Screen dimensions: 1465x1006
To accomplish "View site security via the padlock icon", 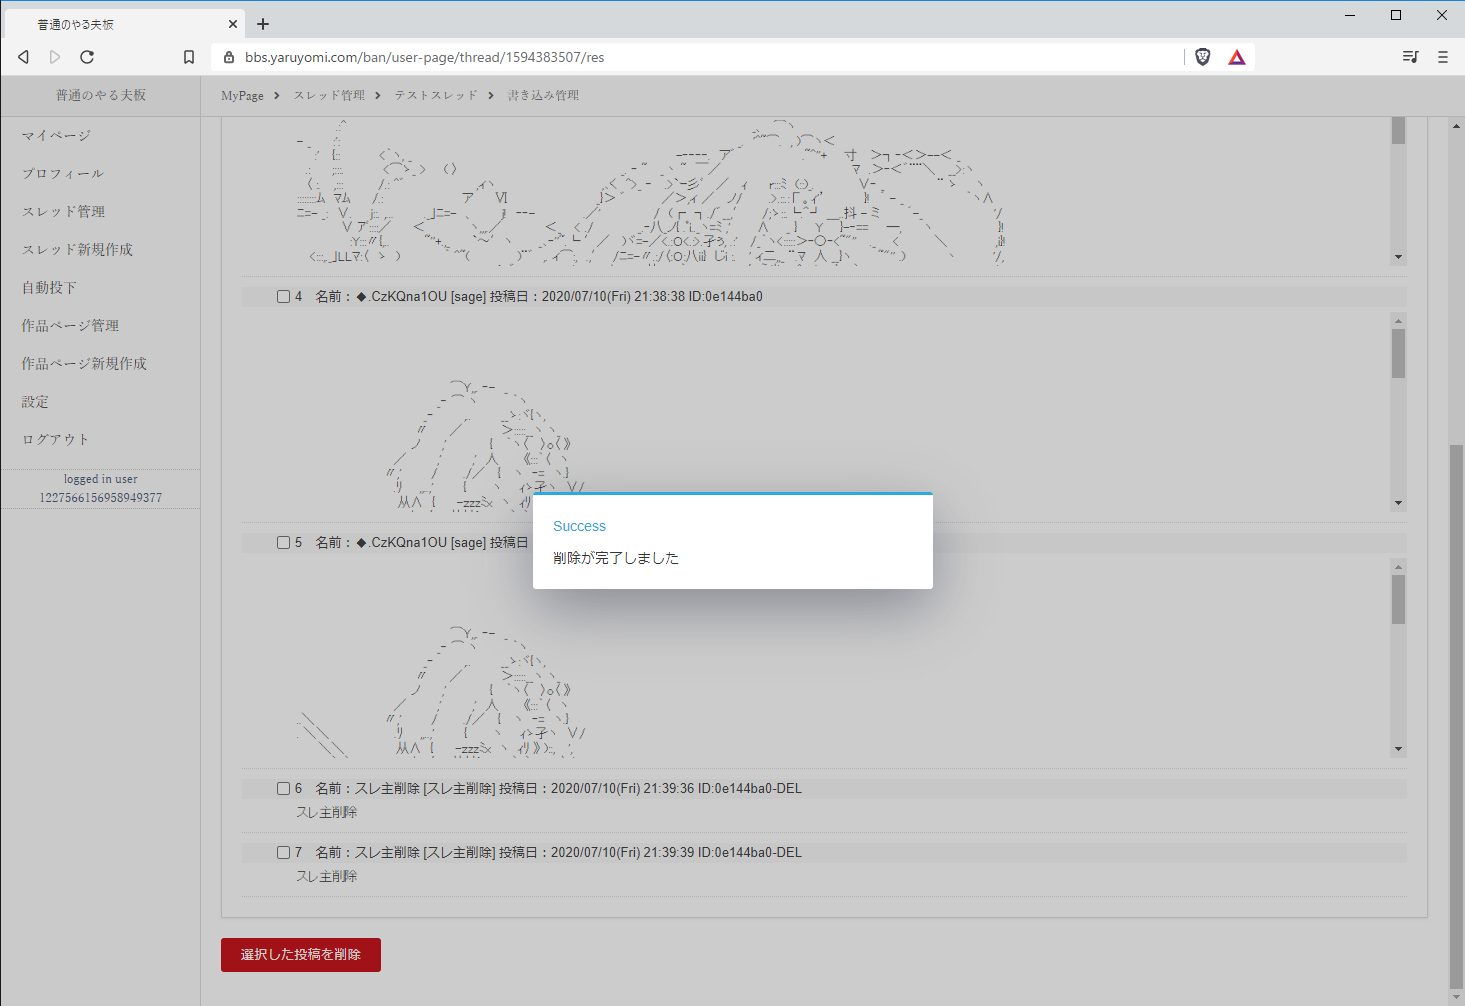I will (229, 57).
